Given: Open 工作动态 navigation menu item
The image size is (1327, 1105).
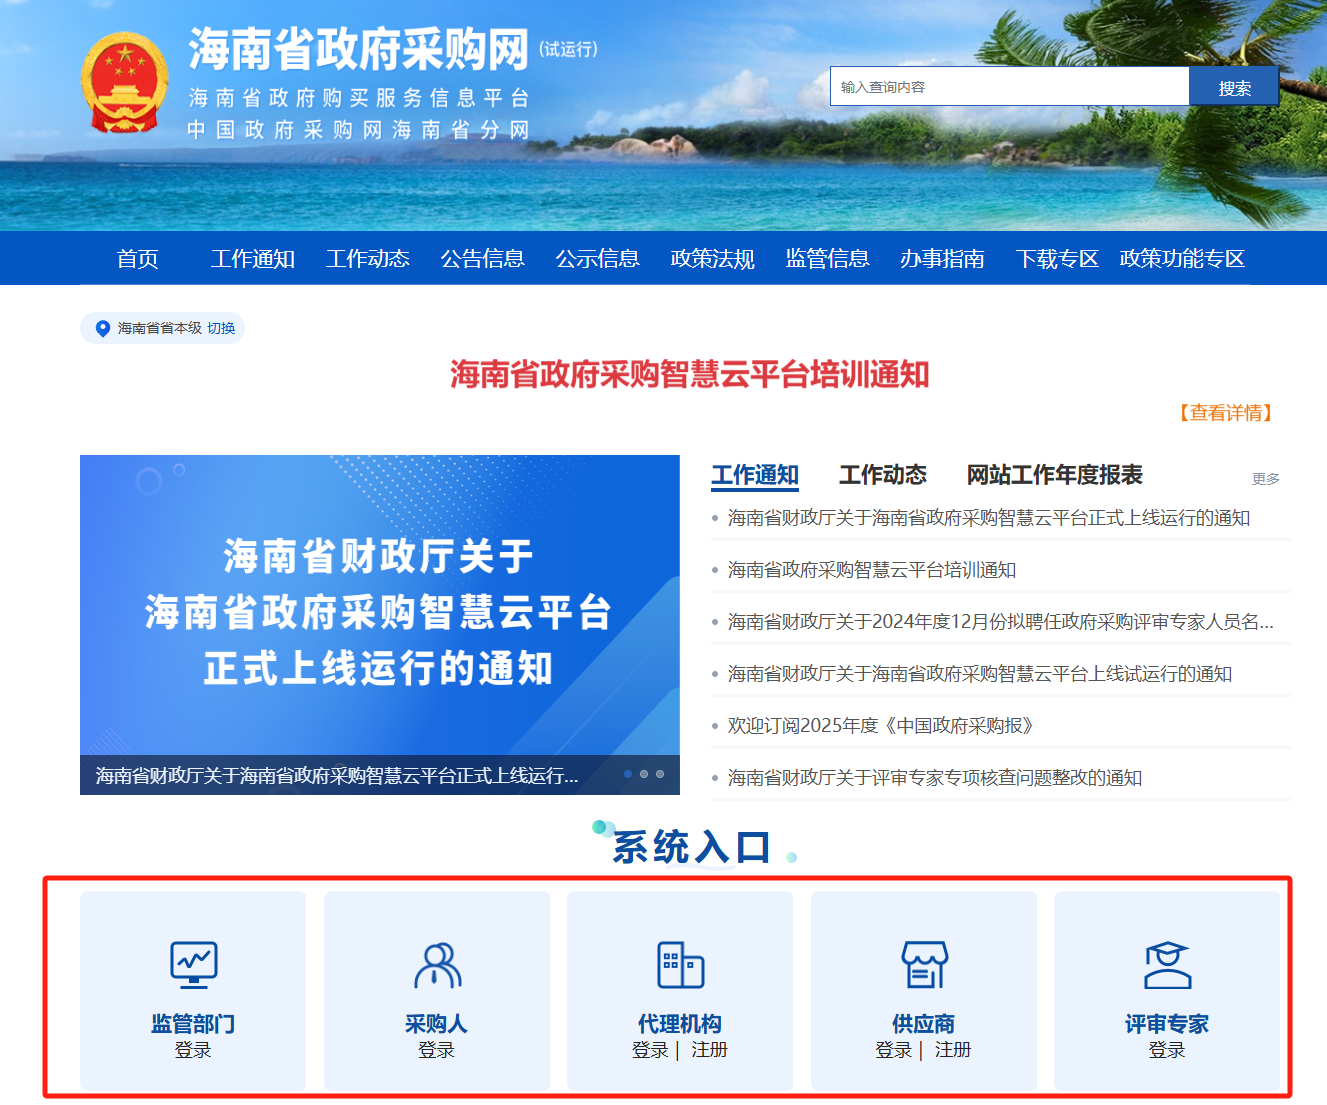Looking at the screenshot, I should click(x=367, y=259).
